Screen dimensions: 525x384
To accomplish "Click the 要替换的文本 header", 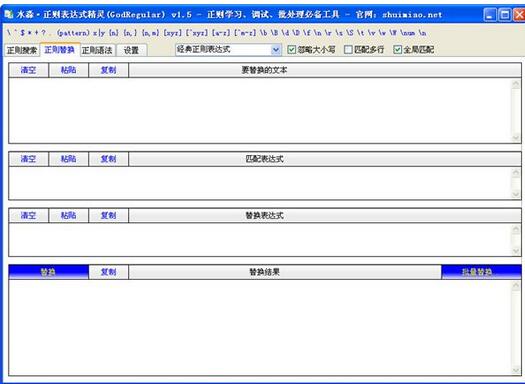I will tap(325, 70).
